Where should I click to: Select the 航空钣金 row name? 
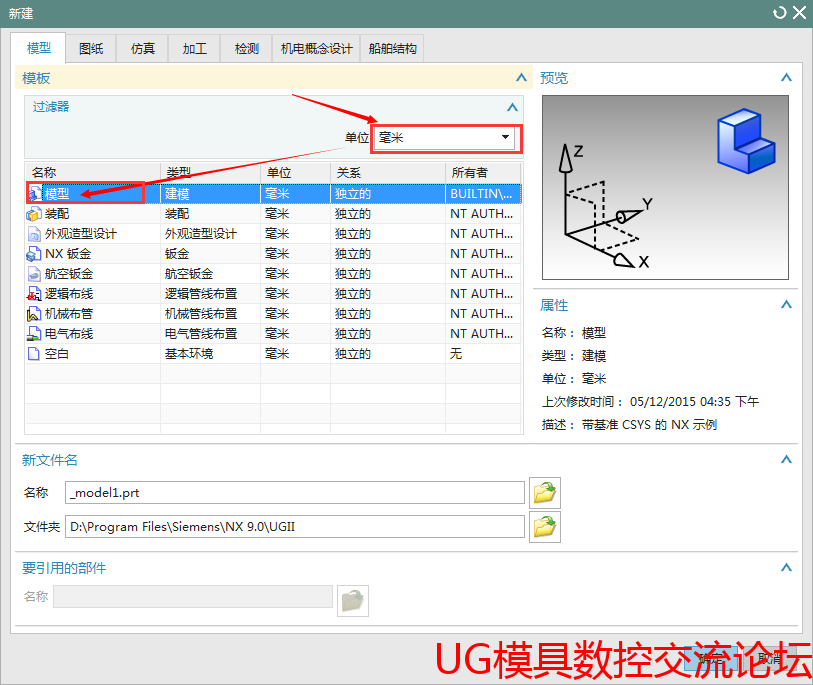click(69, 274)
